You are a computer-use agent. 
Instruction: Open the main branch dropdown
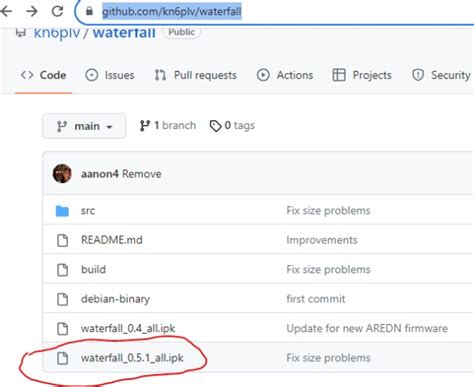pyautogui.click(x=84, y=126)
